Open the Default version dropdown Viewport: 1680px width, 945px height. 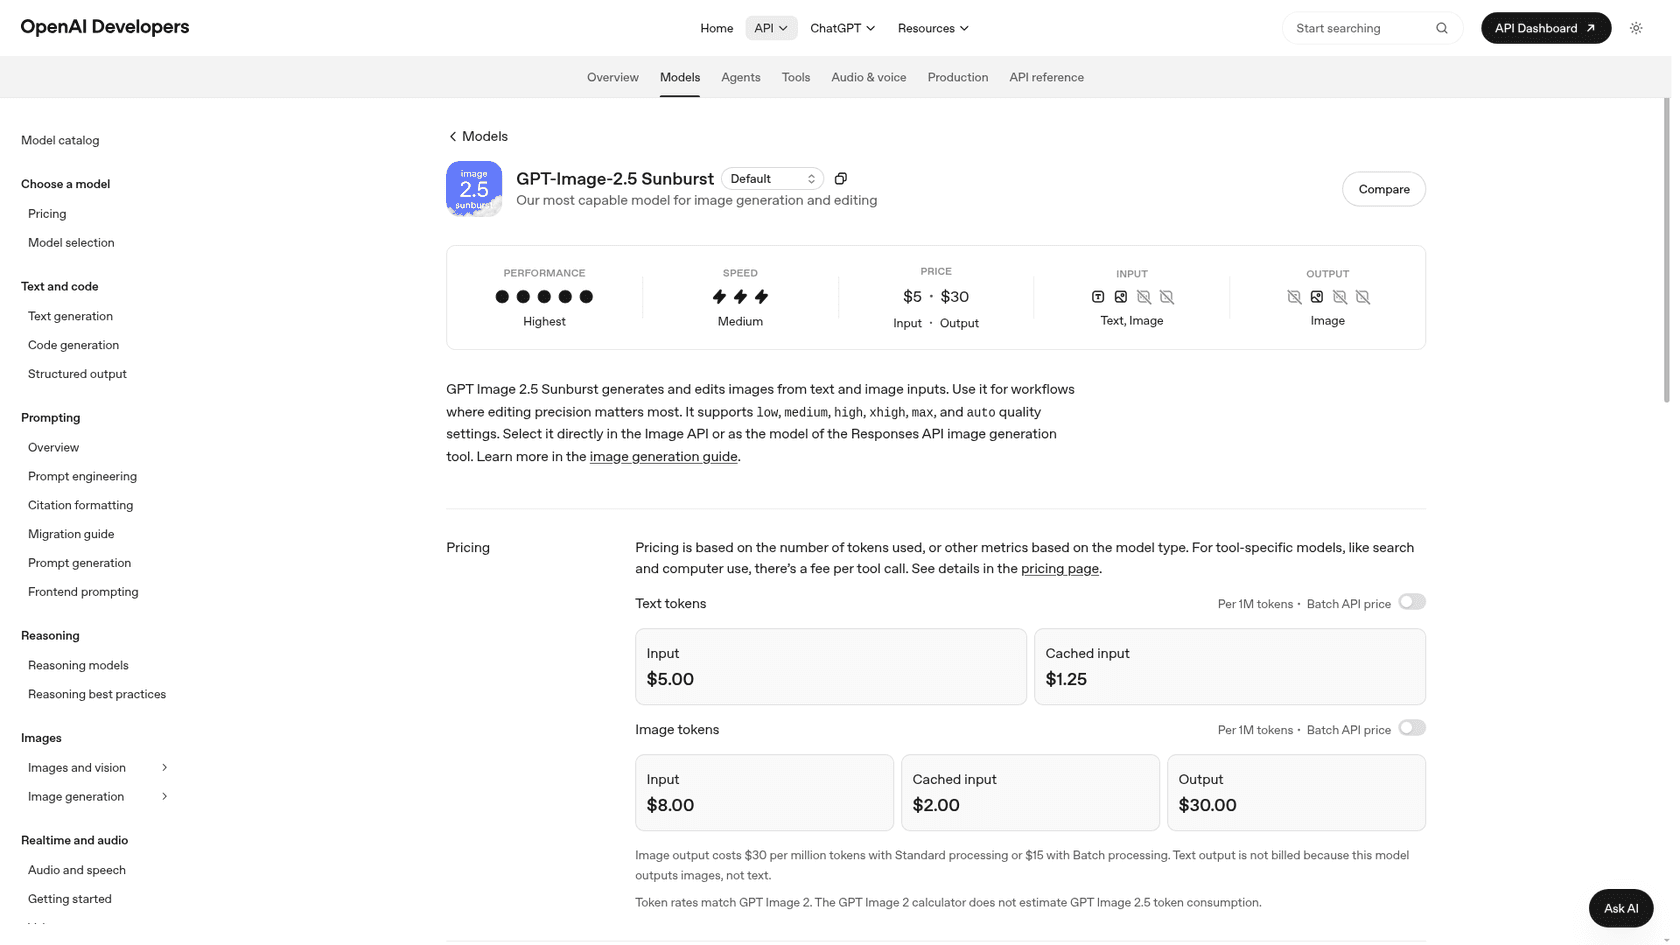(772, 179)
